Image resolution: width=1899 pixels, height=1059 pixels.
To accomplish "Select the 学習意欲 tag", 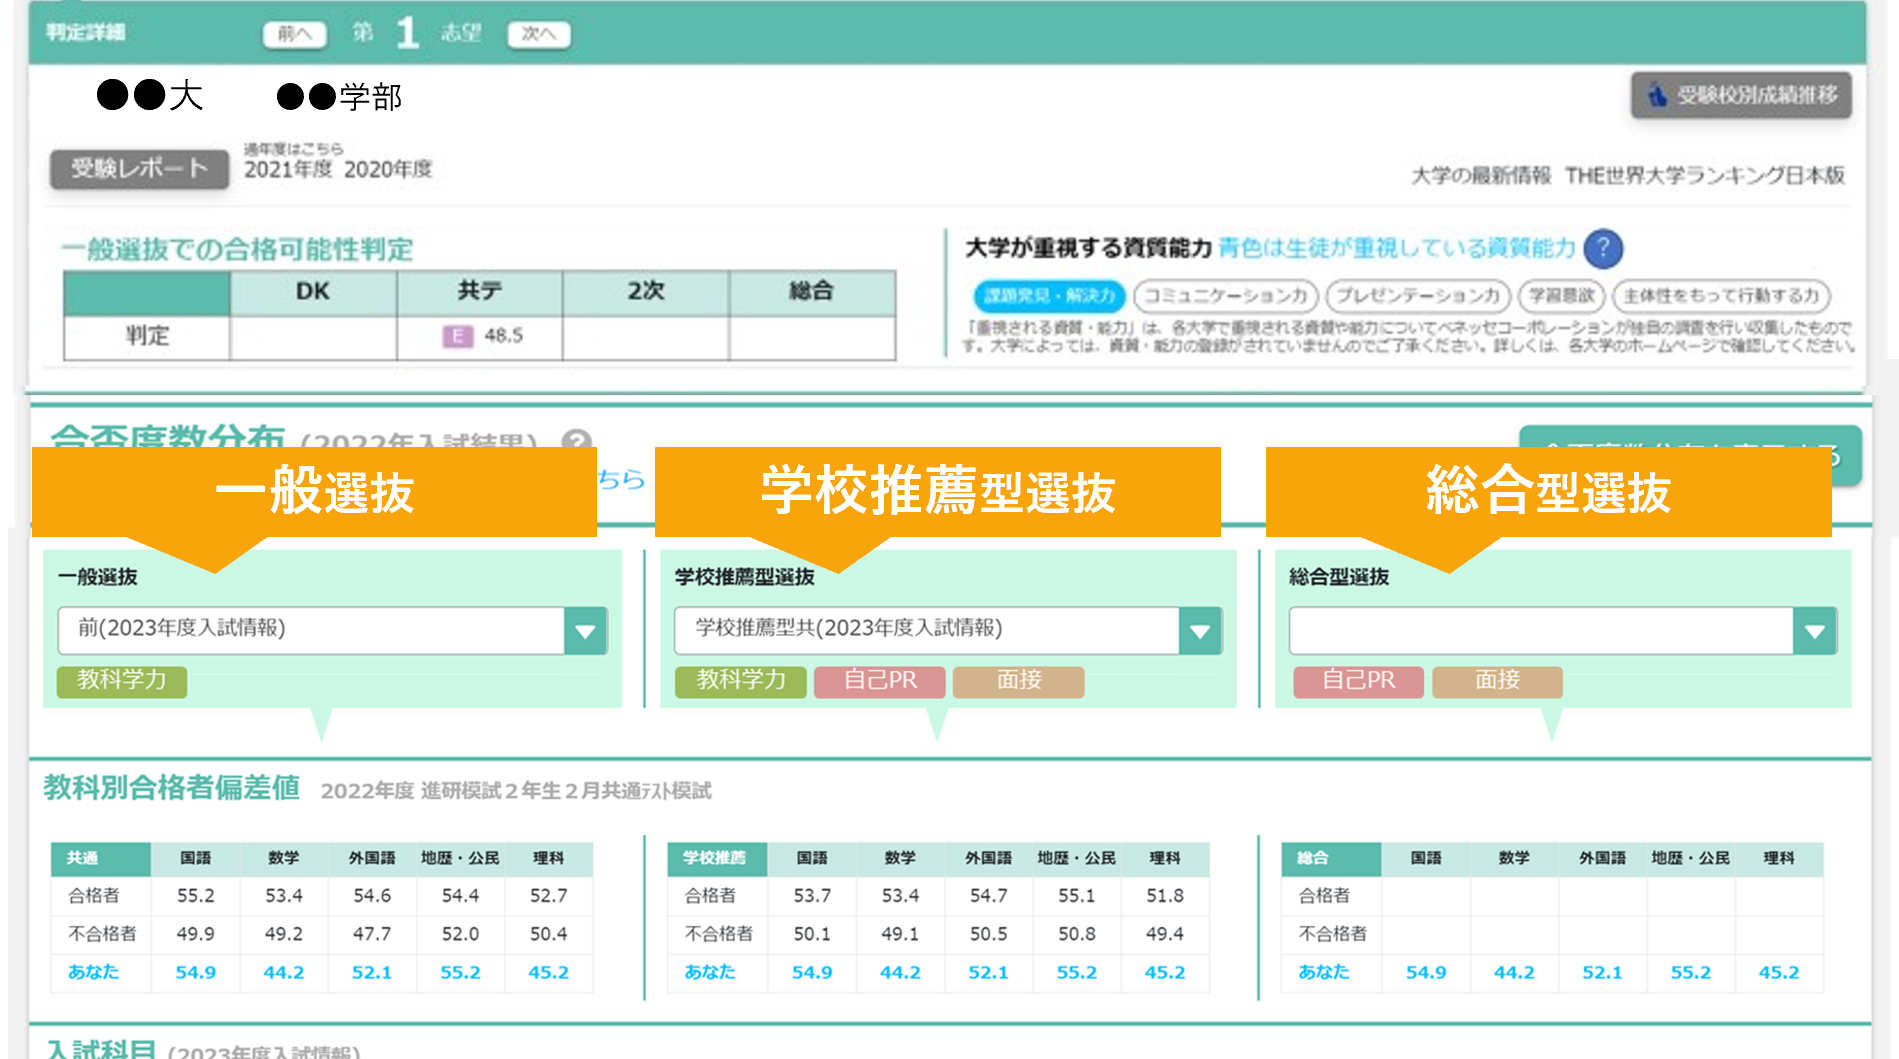I will (x=1561, y=296).
